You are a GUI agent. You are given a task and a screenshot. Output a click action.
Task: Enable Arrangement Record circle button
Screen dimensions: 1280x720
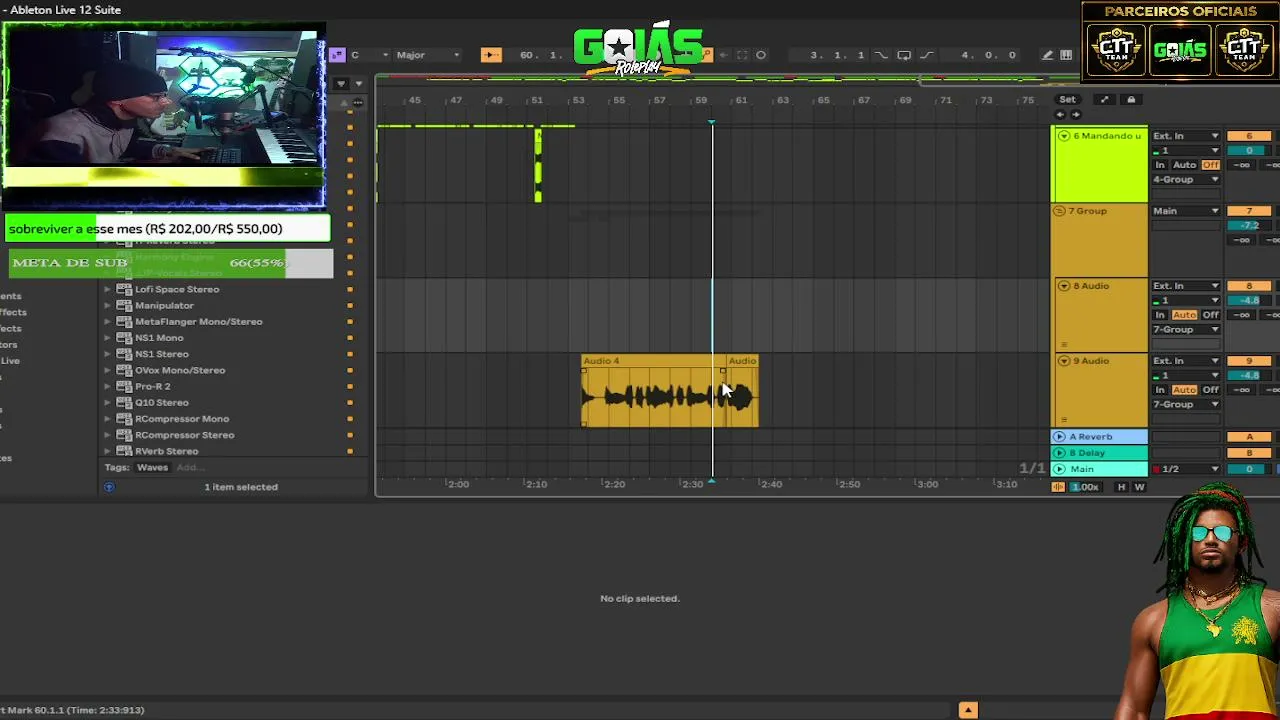(761, 55)
